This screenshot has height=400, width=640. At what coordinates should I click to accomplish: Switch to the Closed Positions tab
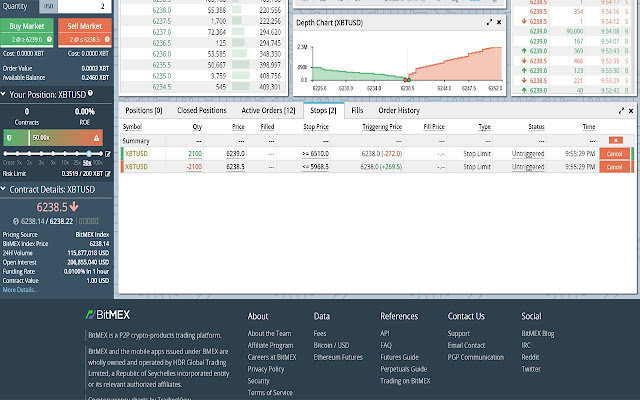pos(202,110)
